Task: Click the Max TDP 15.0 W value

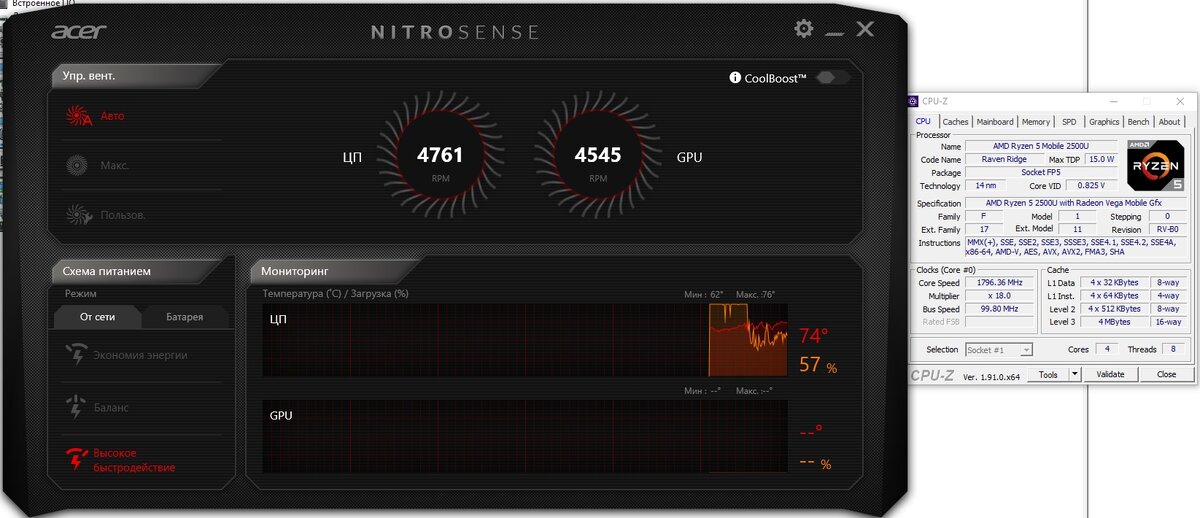Action: (1101, 160)
